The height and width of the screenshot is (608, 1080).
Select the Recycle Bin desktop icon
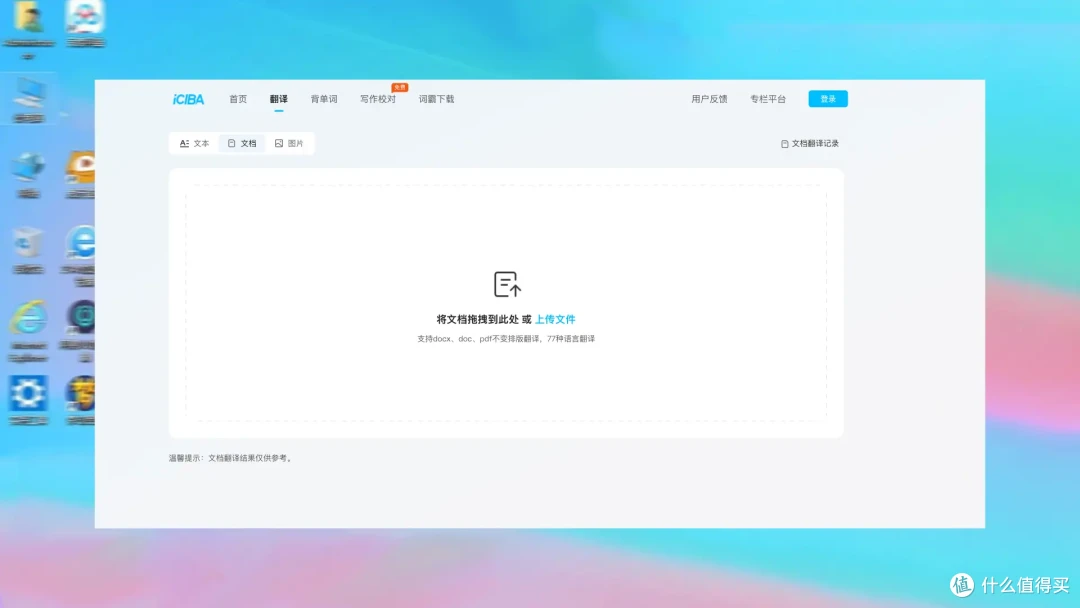[28, 243]
